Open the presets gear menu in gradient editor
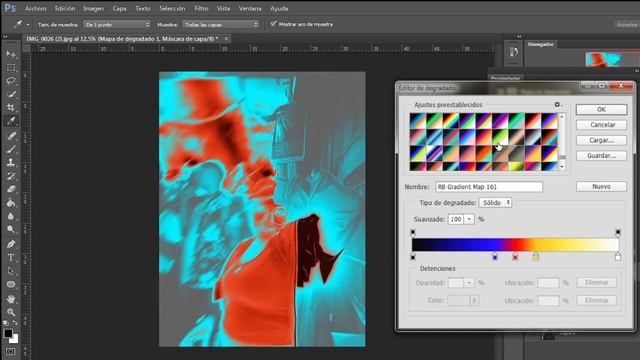 pos(558,105)
